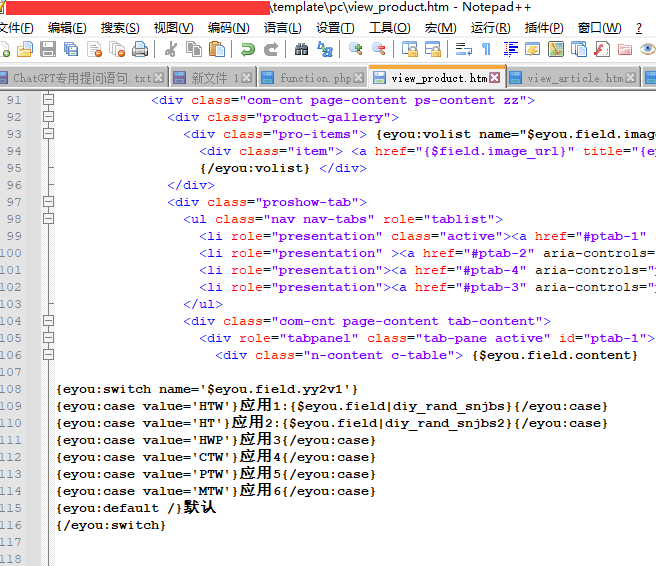Screen dimensions: 656x566
Task: Open the 工具(O) menu
Action: pyautogui.click(x=389, y=28)
